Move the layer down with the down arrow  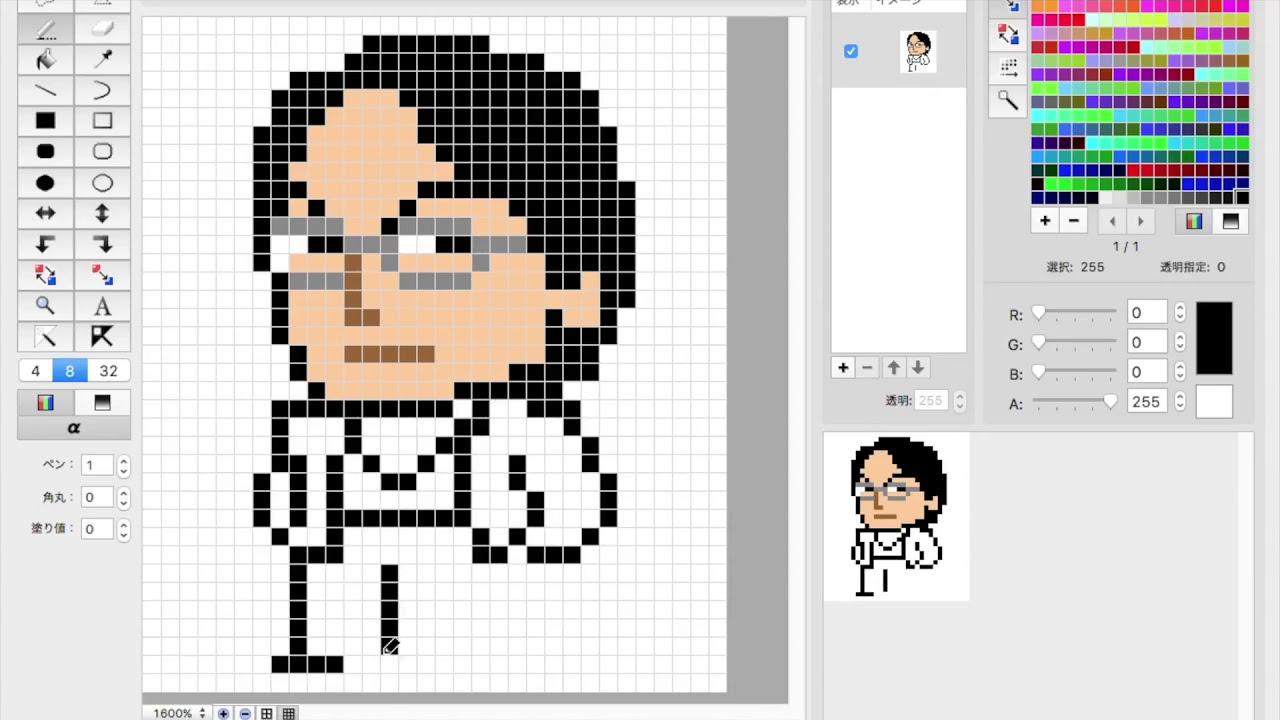(x=918, y=368)
